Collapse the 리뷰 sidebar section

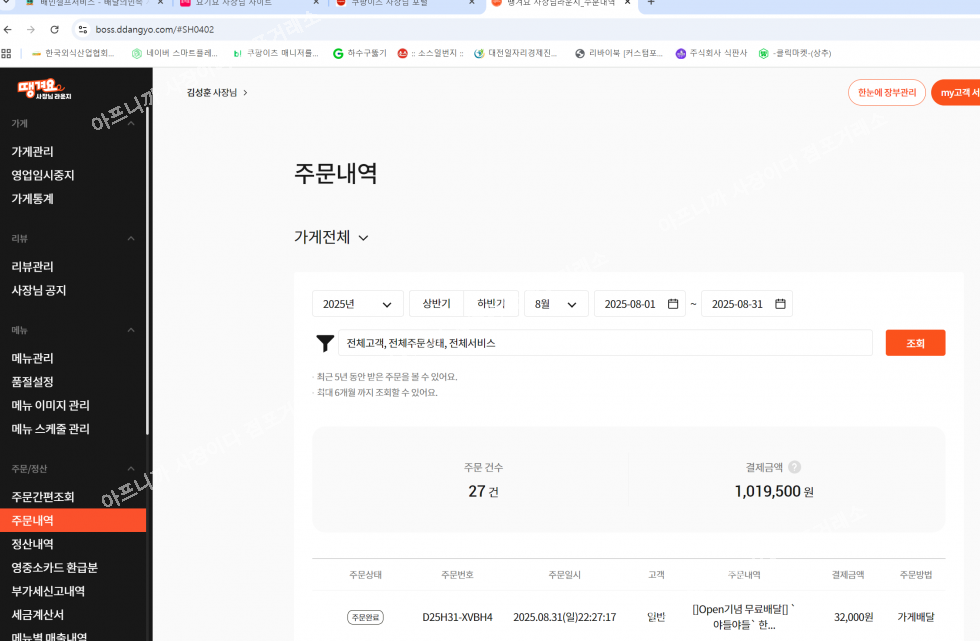tap(131, 239)
